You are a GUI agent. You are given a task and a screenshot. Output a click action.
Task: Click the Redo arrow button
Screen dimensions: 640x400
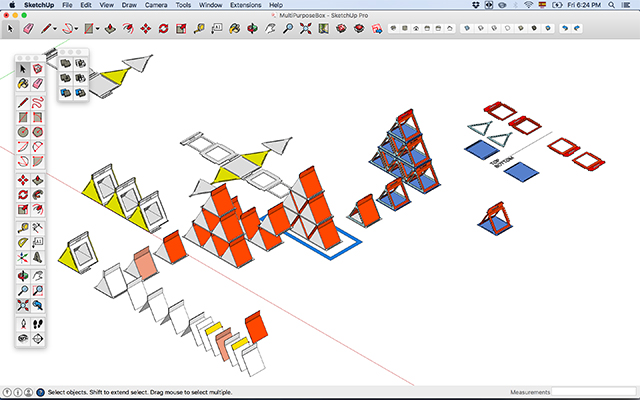[577, 28]
